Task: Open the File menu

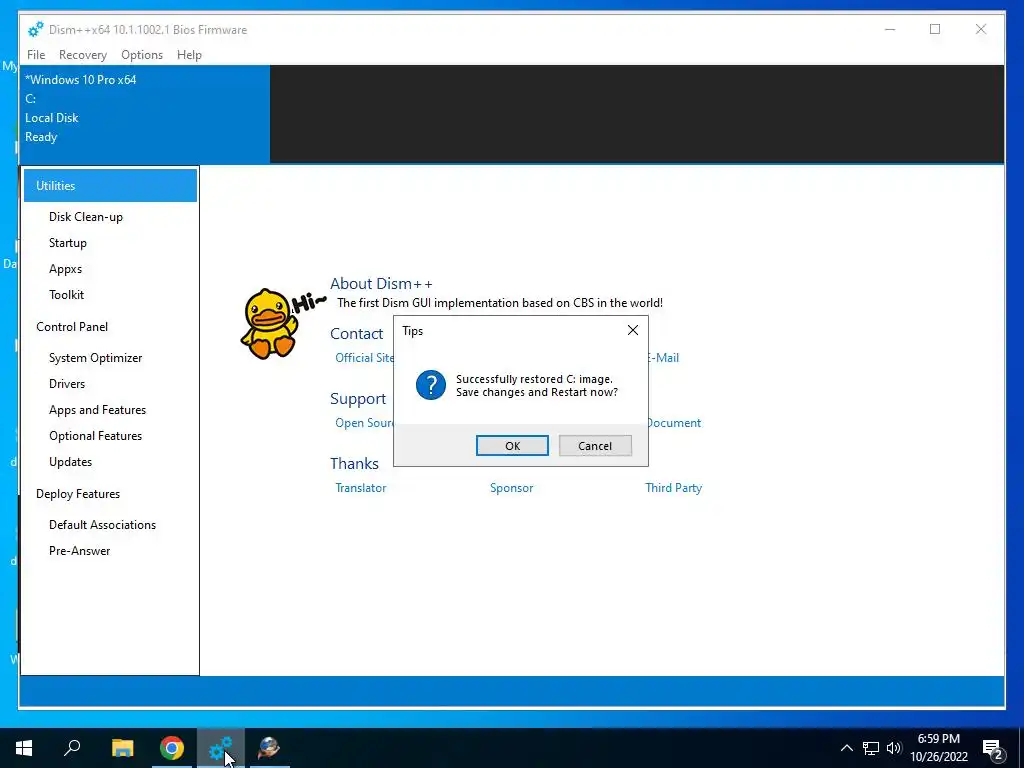Action: click(x=36, y=55)
